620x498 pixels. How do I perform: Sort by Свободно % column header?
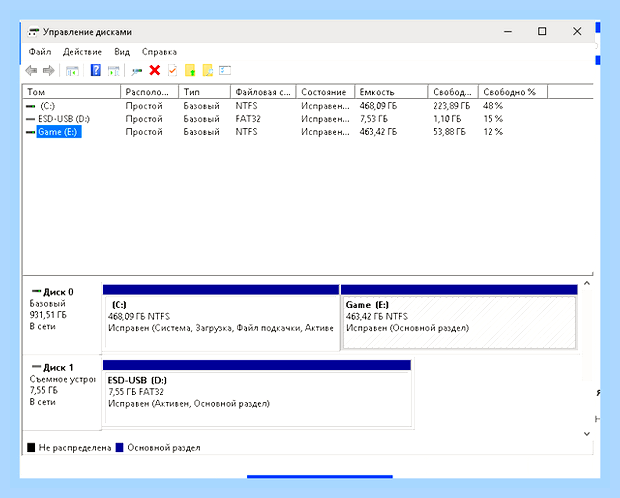[x=513, y=92]
